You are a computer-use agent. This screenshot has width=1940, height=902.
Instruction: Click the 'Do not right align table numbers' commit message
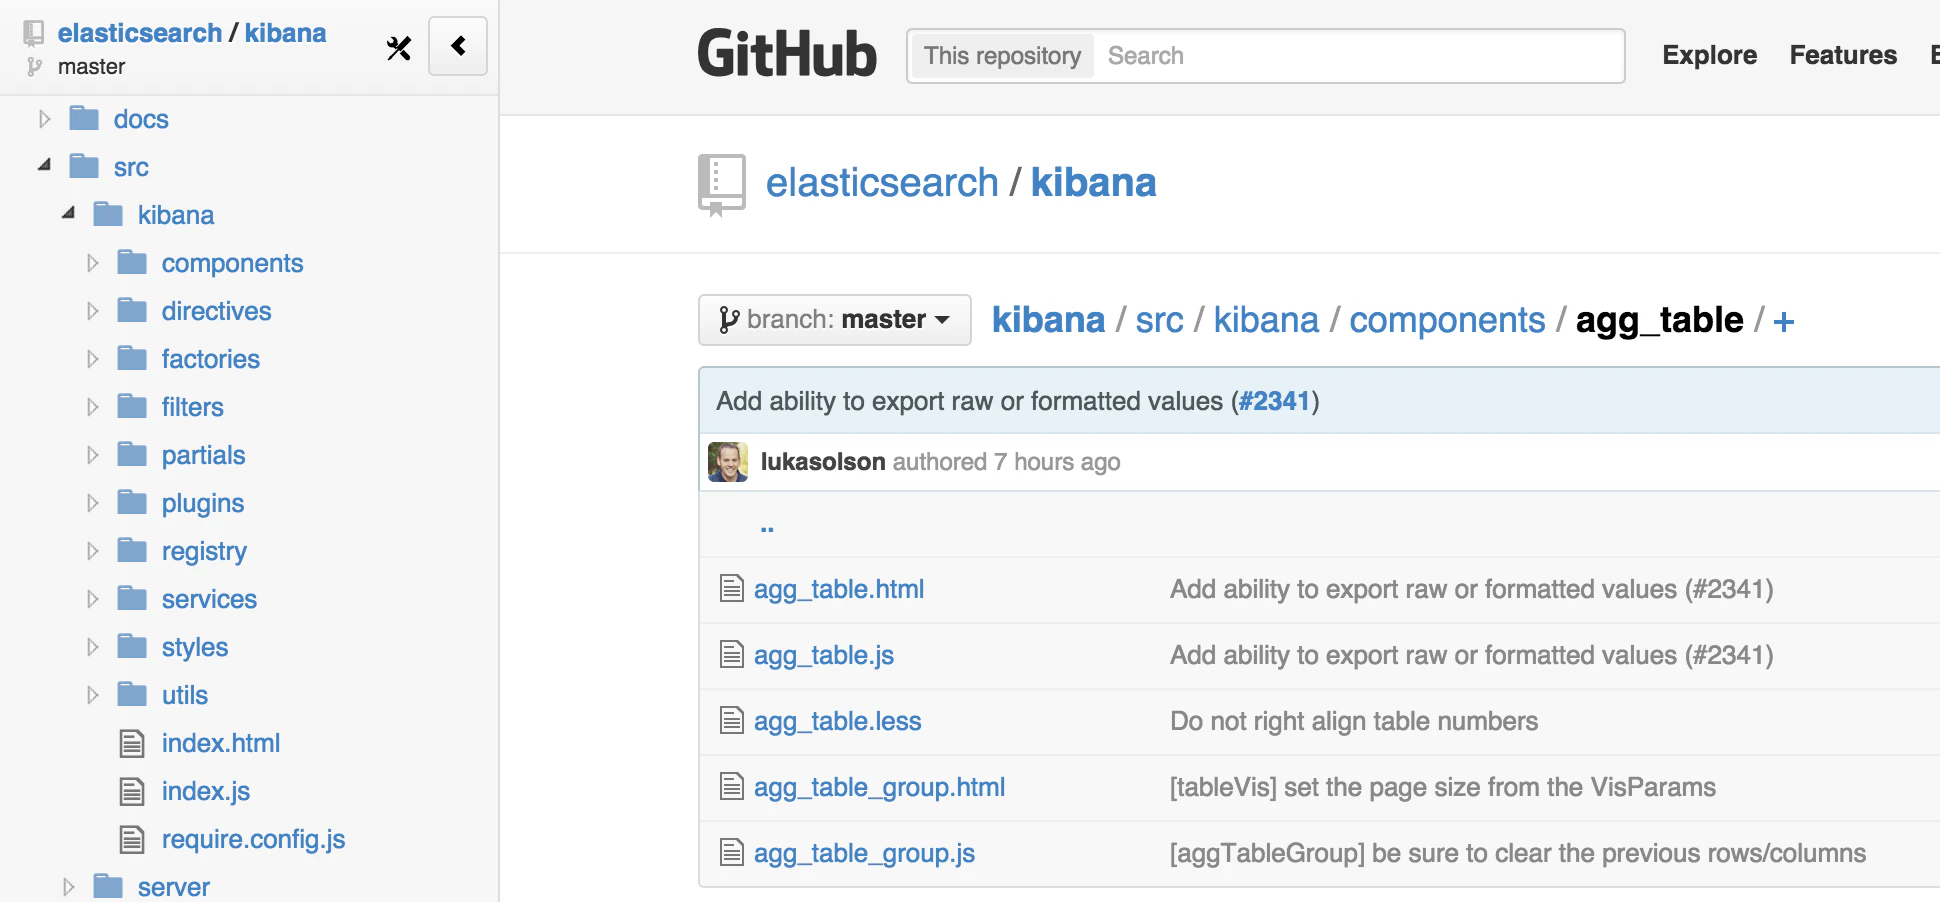tap(1354, 721)
